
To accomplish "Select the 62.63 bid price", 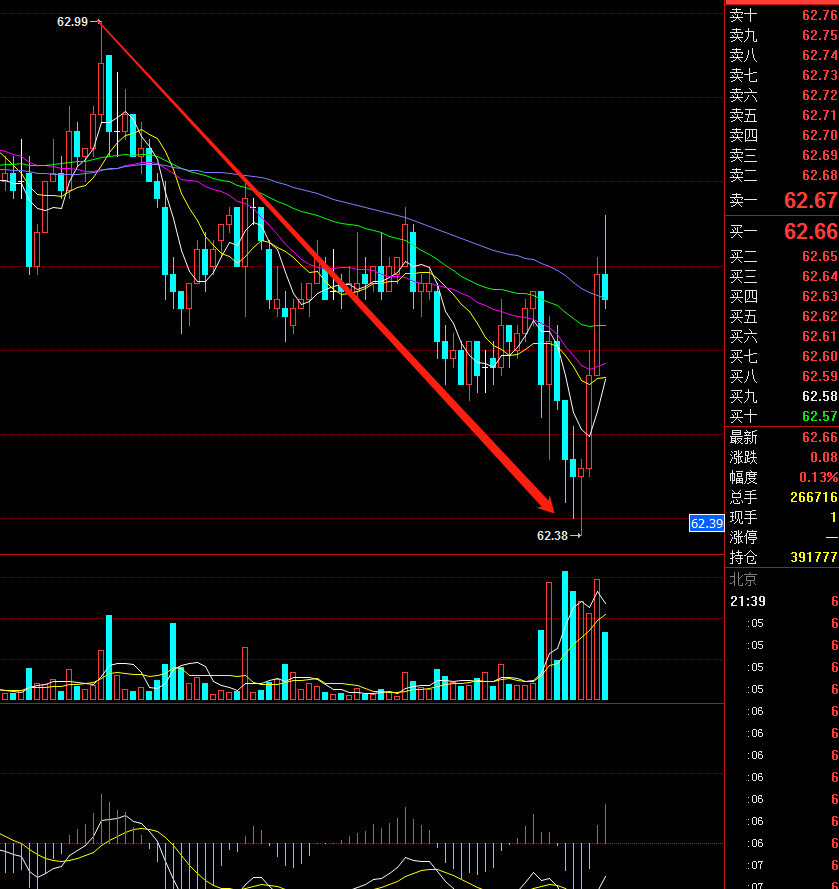I will (x=820, y=296).
